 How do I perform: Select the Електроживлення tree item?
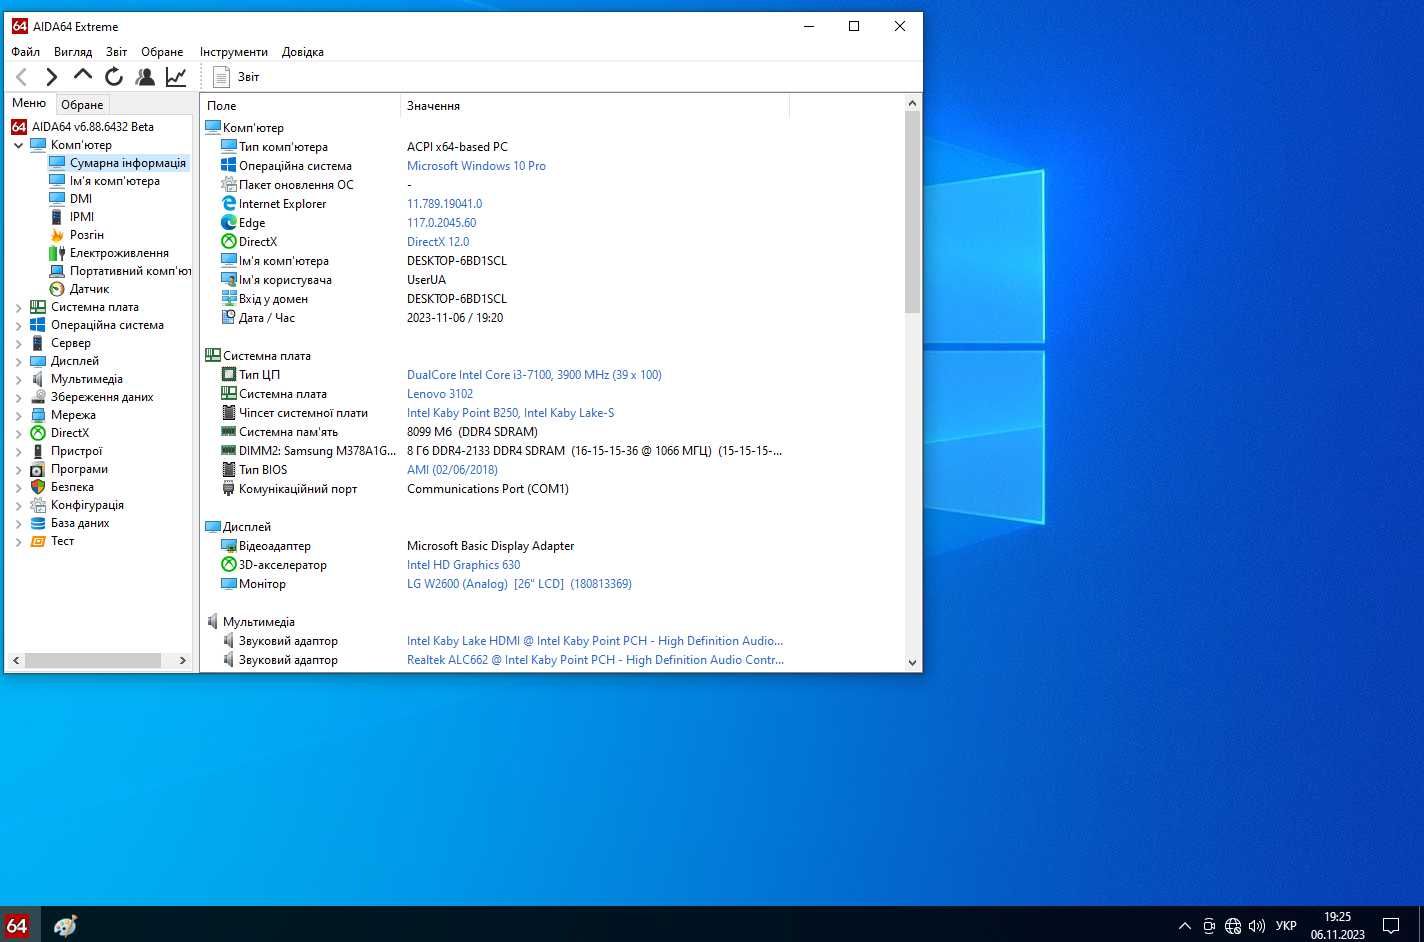coord(119,253)
